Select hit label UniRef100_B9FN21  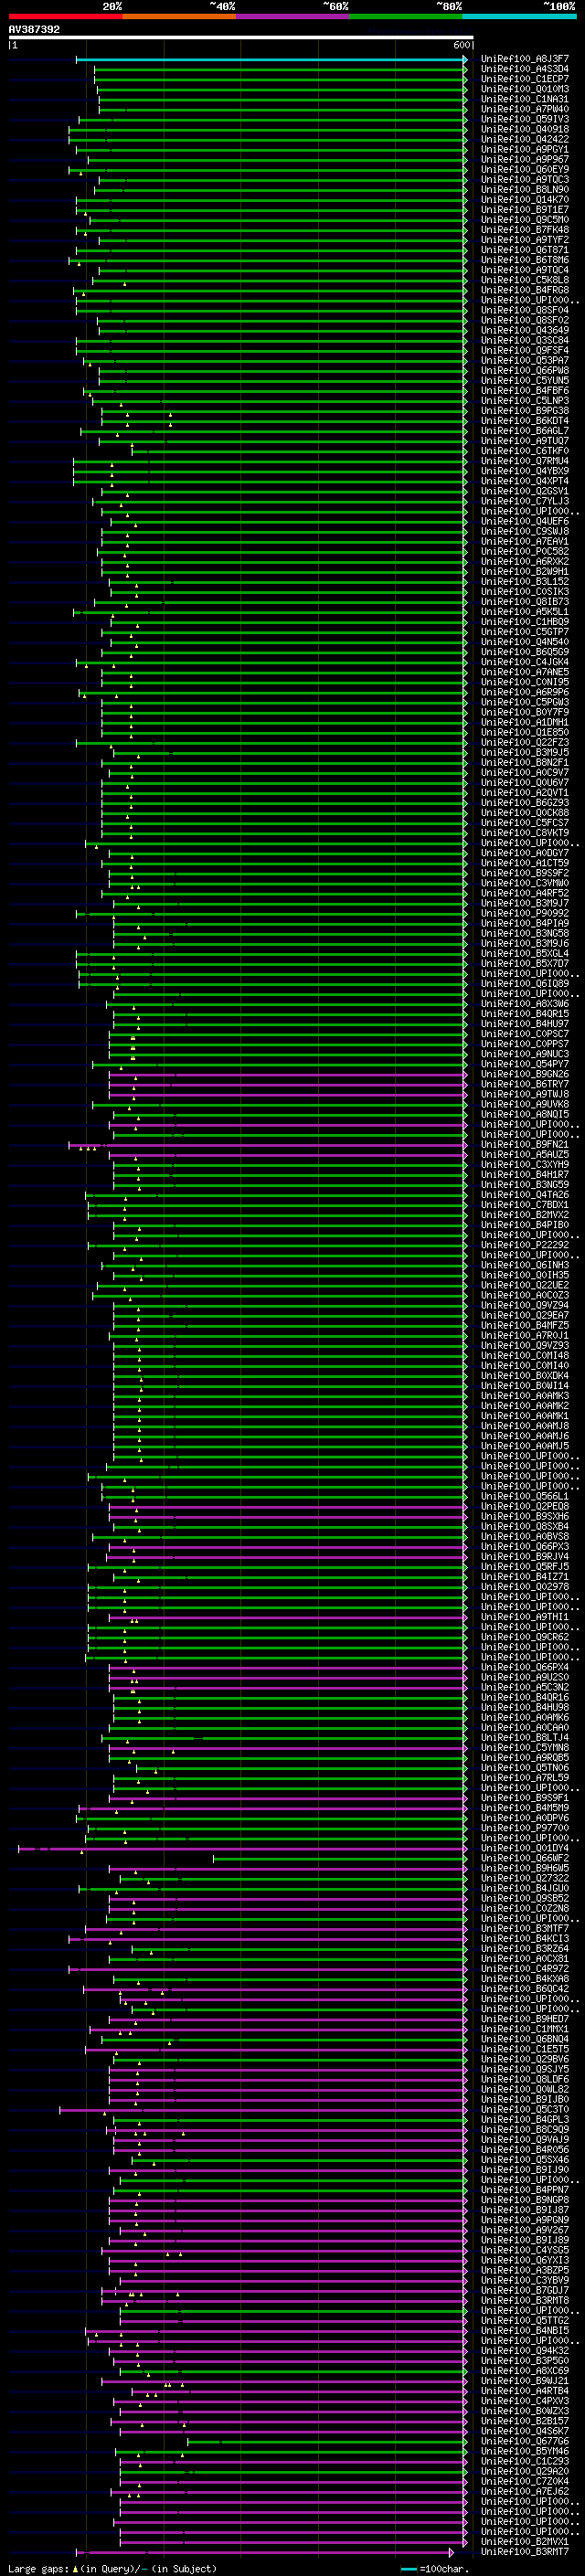525,1144
